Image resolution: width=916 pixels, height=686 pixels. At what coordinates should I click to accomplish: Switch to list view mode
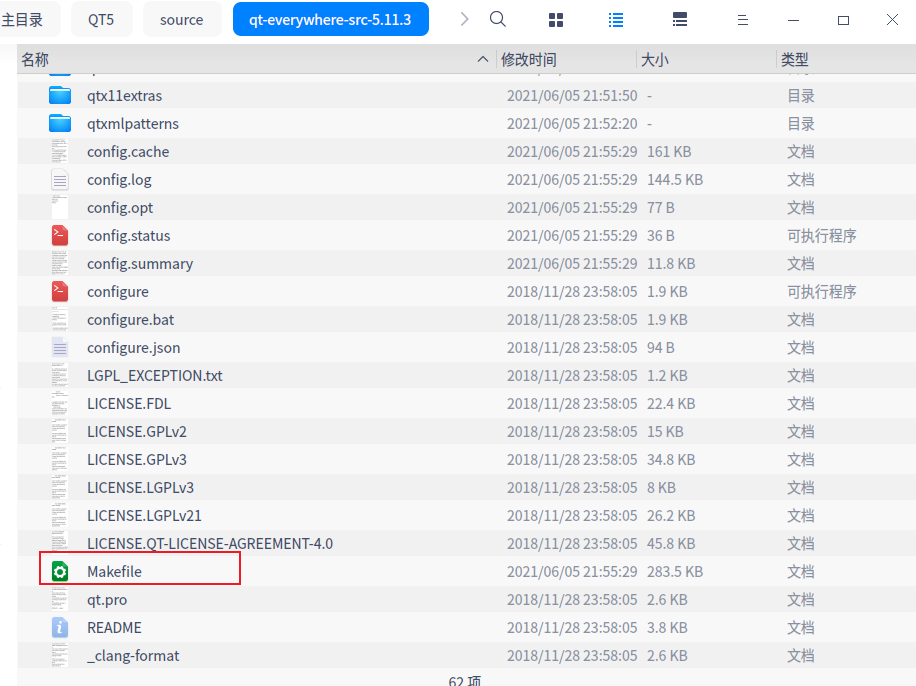pyautogui.click(x=615, y=19)
